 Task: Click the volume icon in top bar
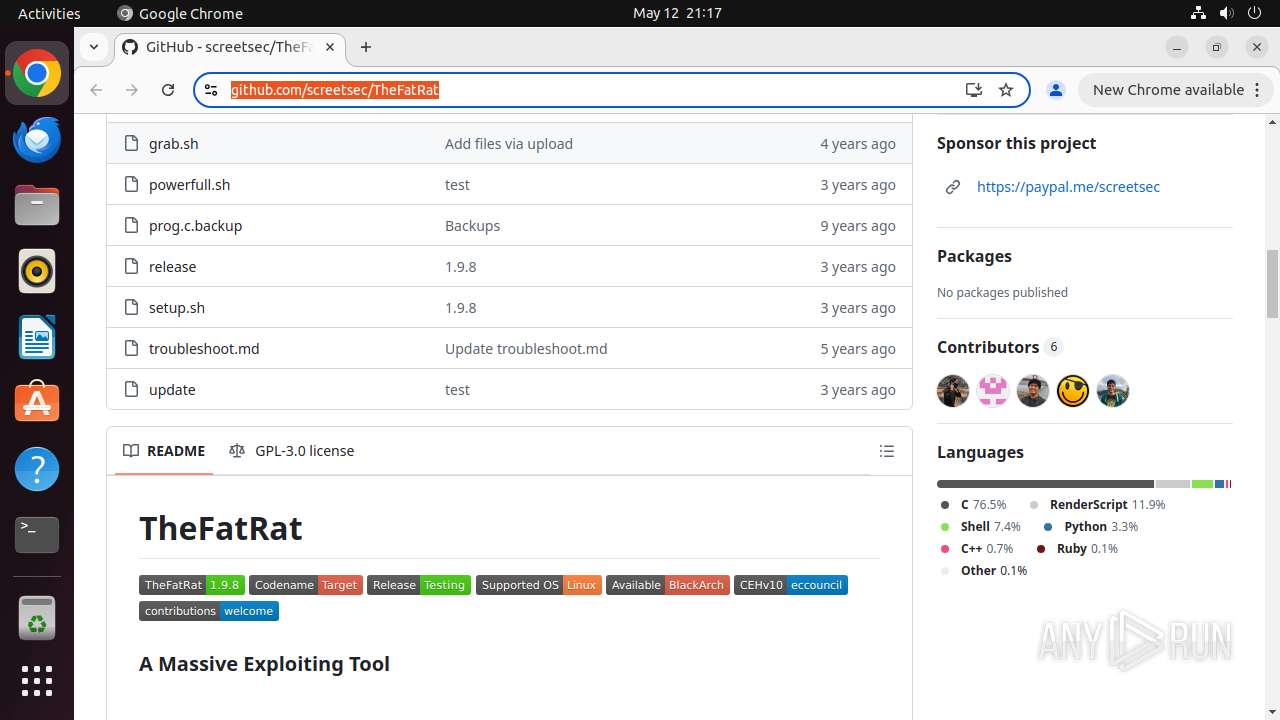coord(1226,13)
